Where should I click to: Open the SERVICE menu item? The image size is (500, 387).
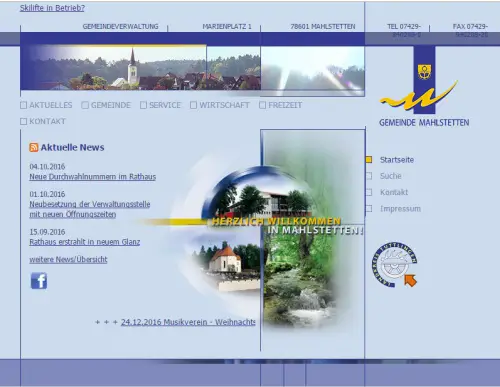pos(160,105)
